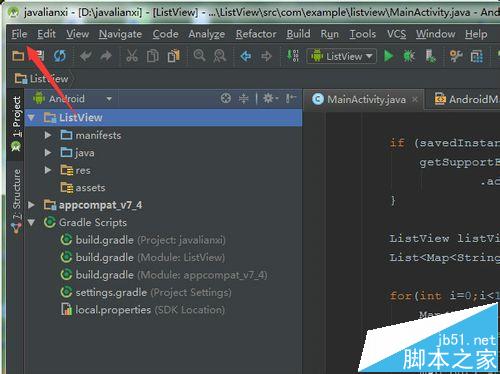Open the Refactor menu
Screen dimensions: 500x374
256,34
